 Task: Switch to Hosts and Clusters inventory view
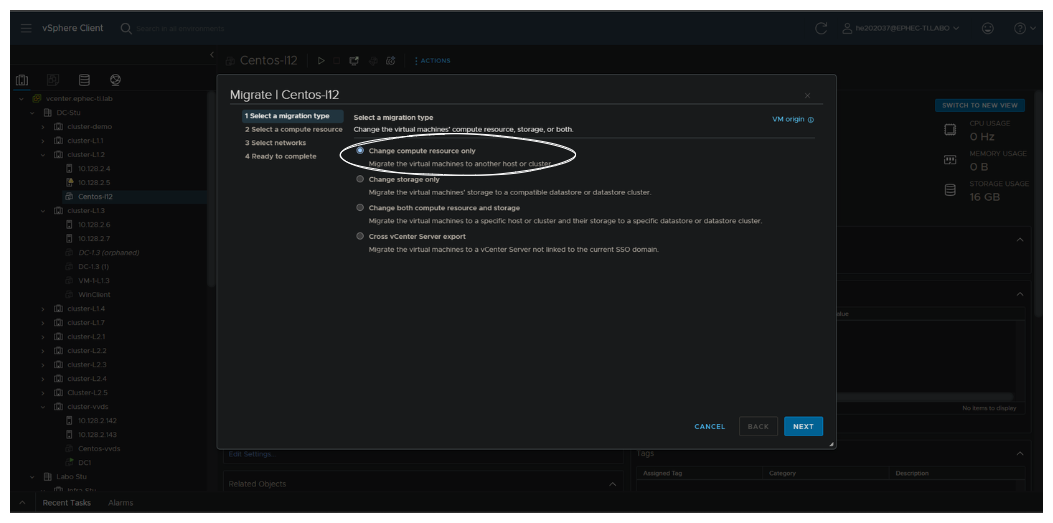22,80
